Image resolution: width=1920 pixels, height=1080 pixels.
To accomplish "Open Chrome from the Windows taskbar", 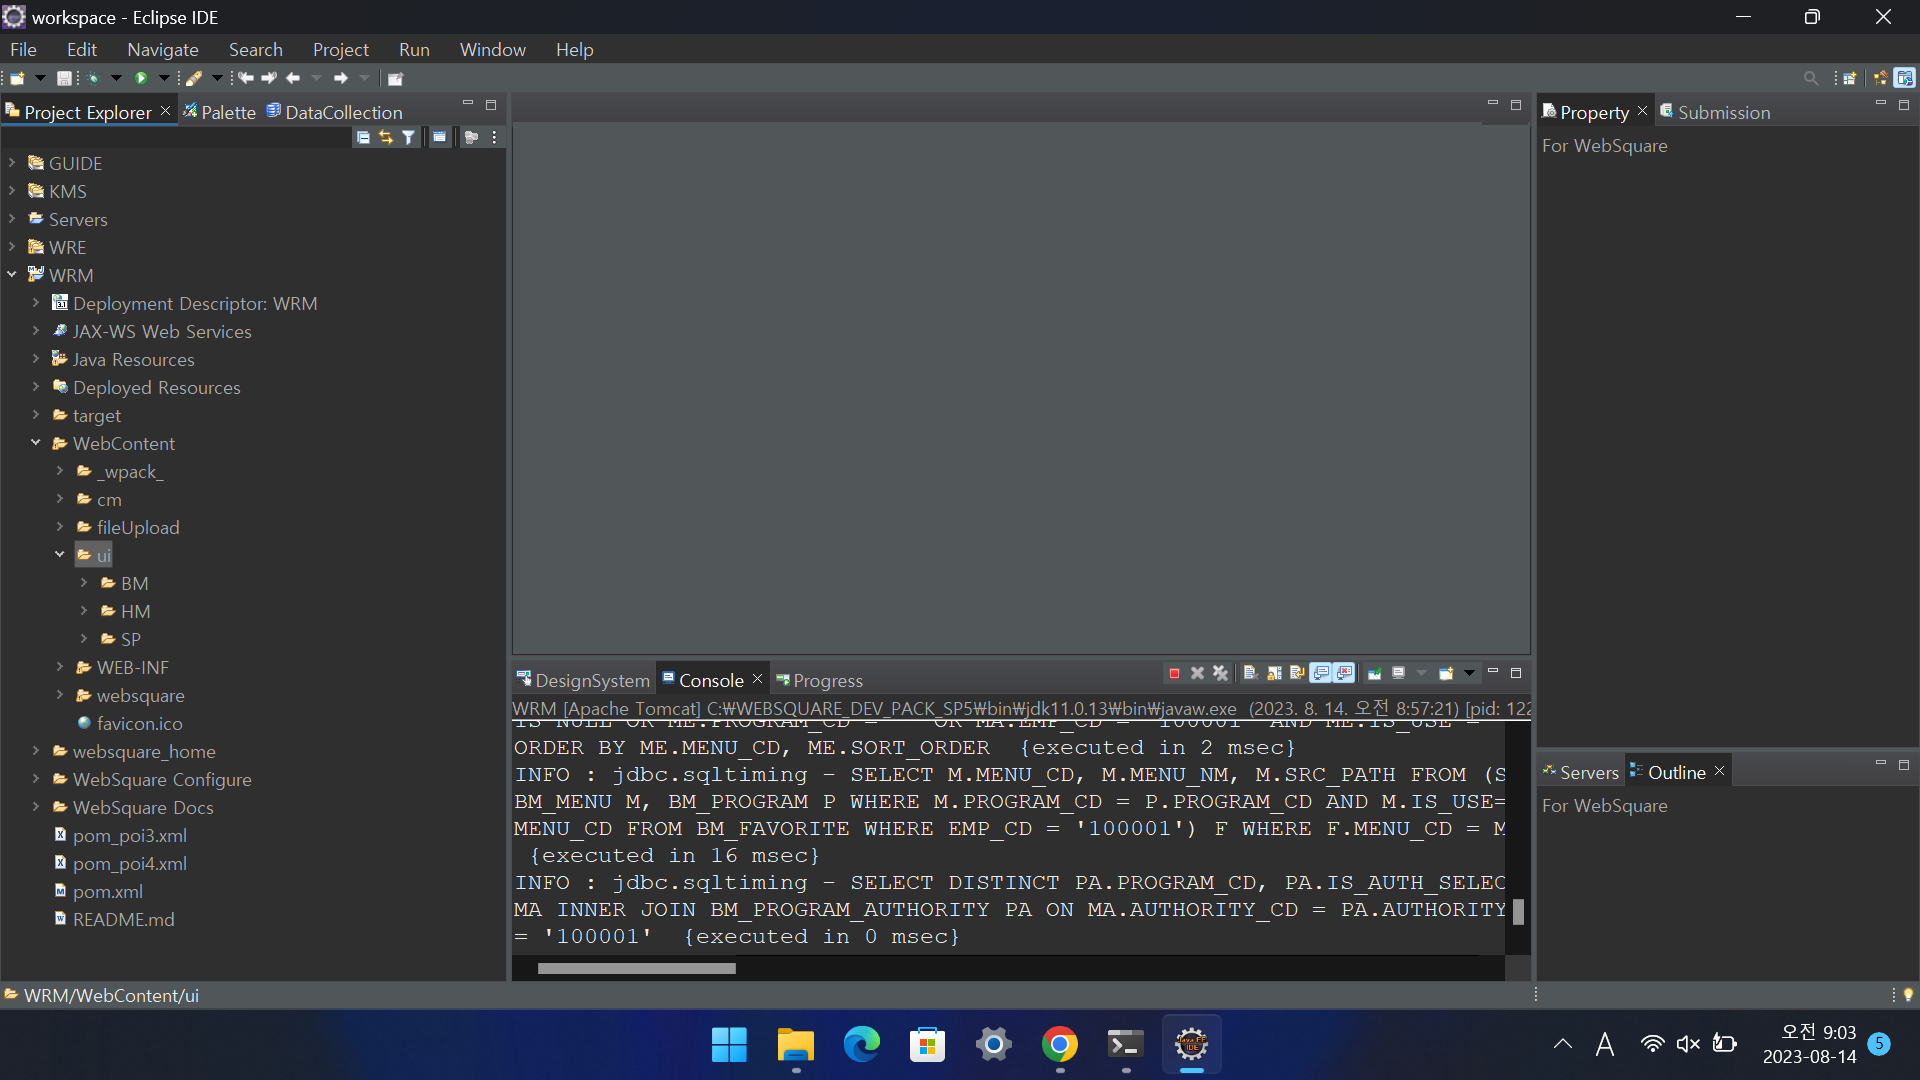I will [x=1059, y=1045].
